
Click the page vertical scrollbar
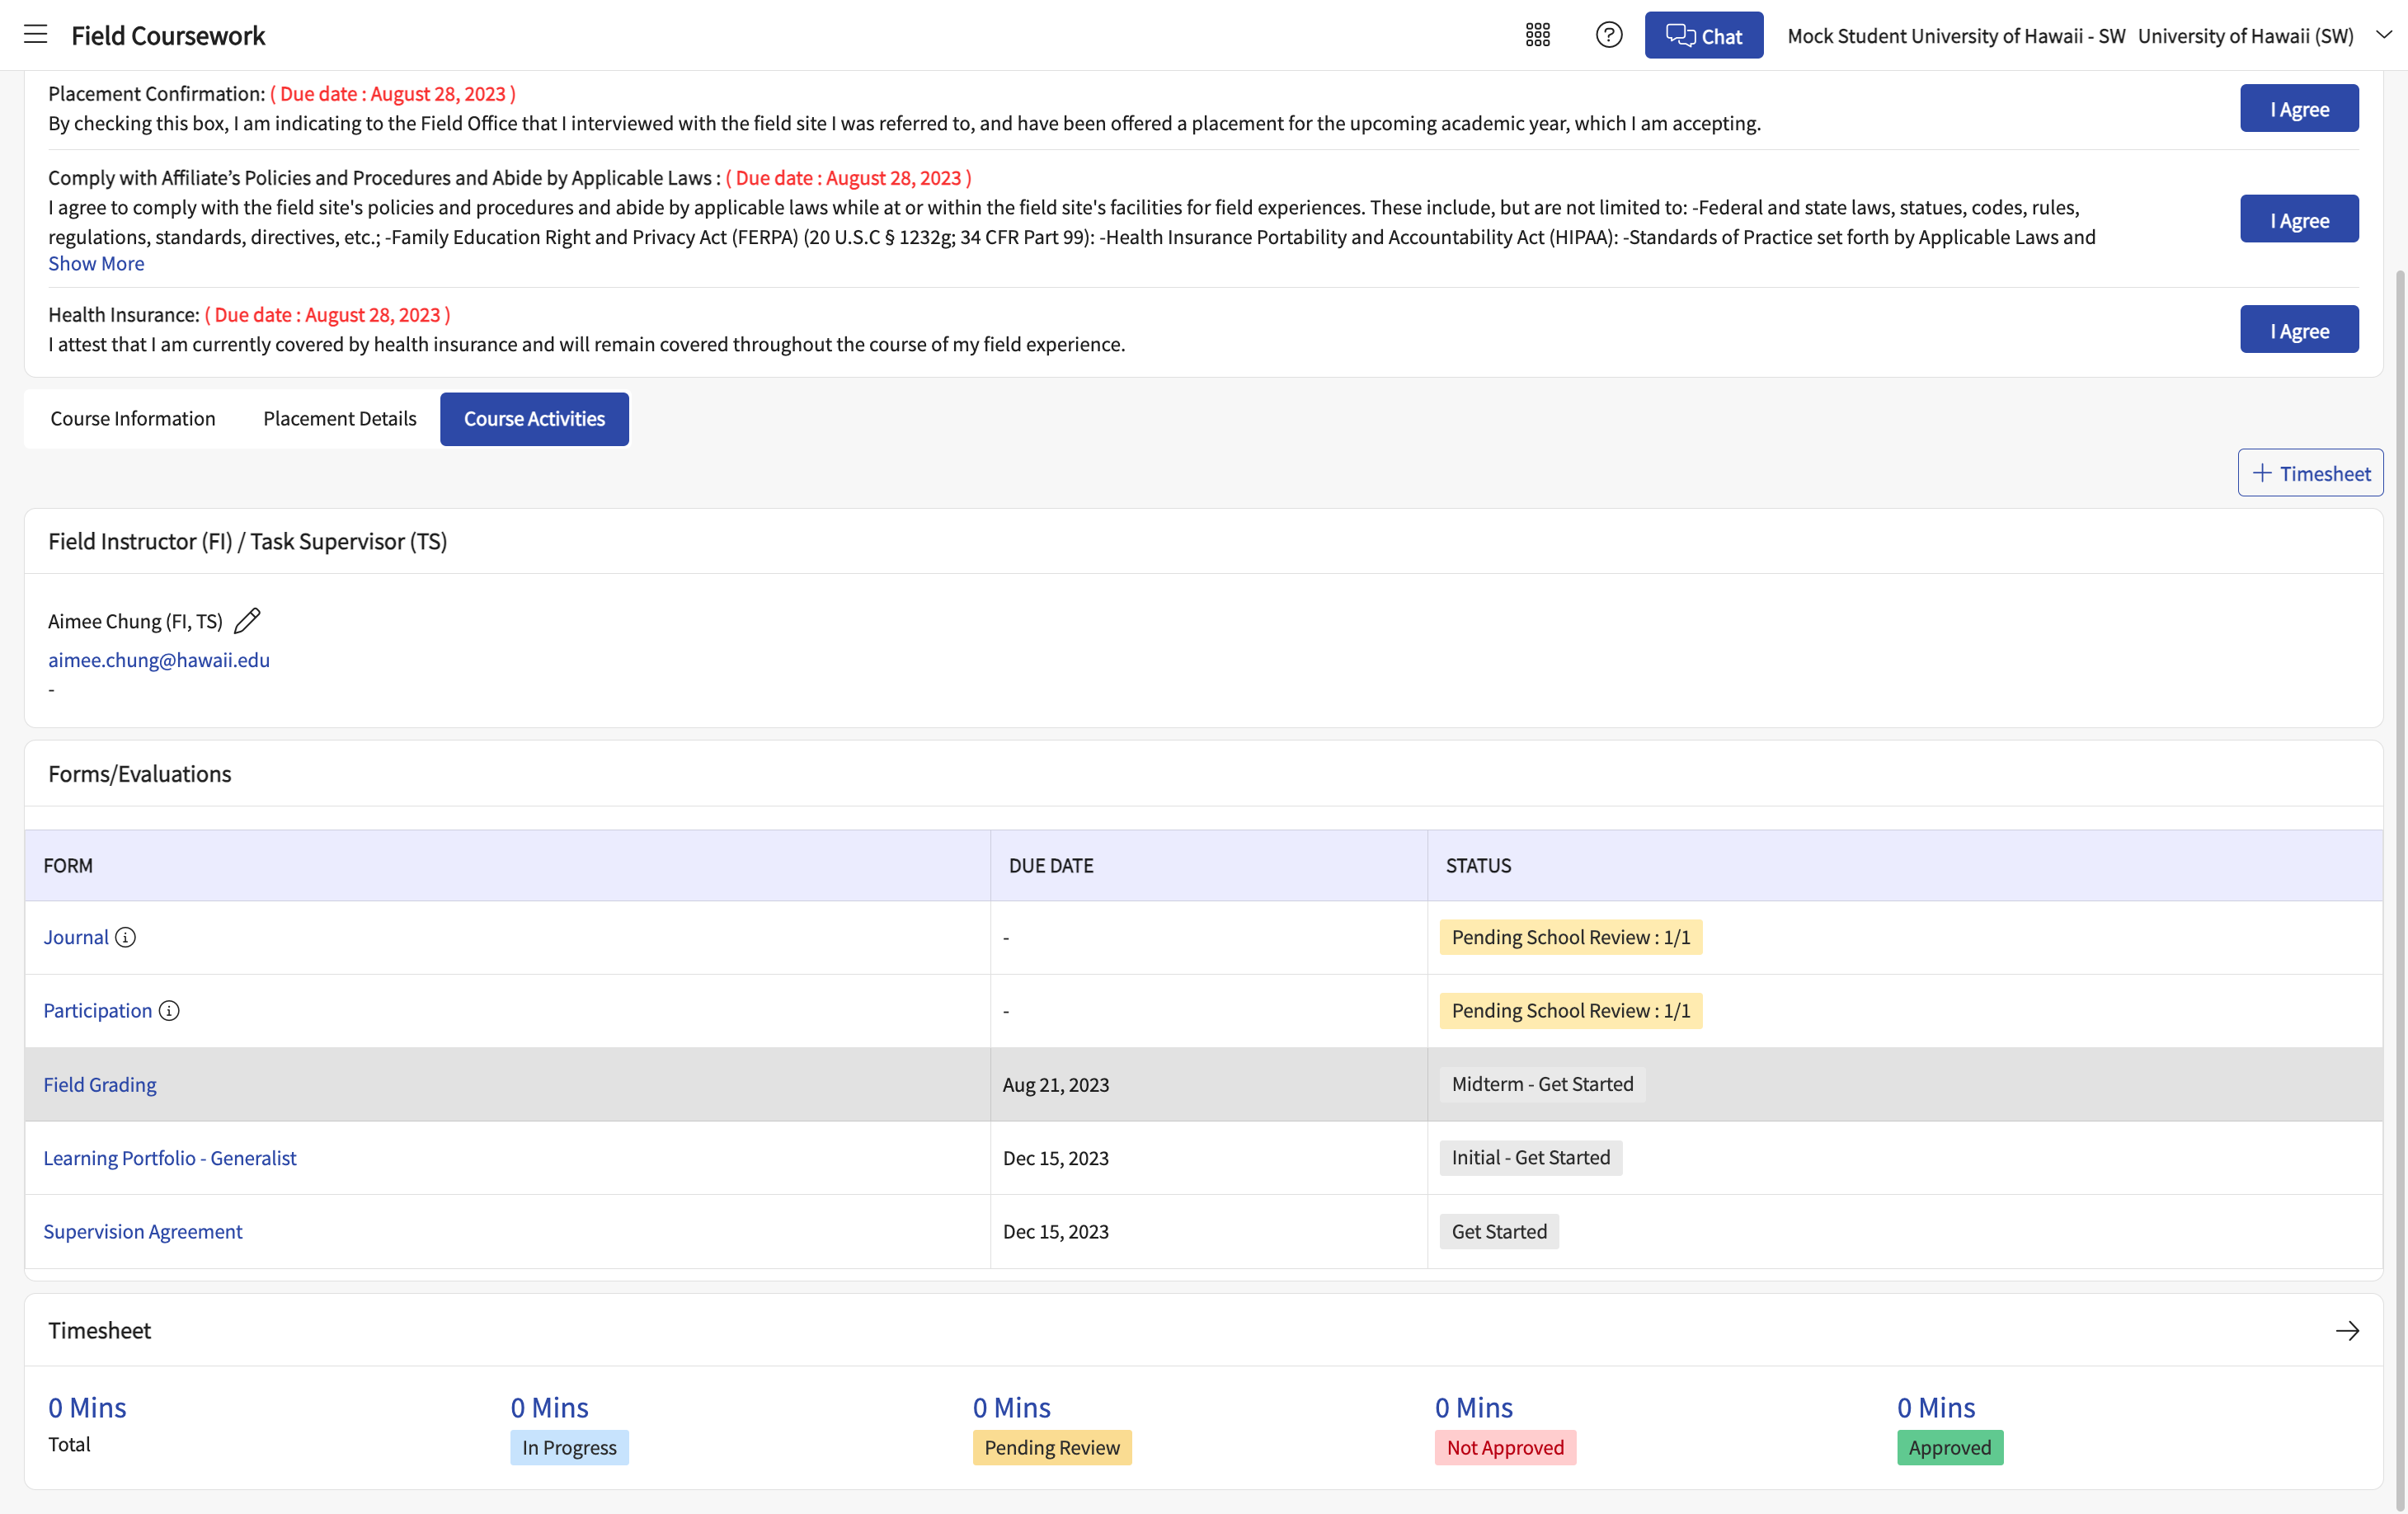pos(2400,890)
